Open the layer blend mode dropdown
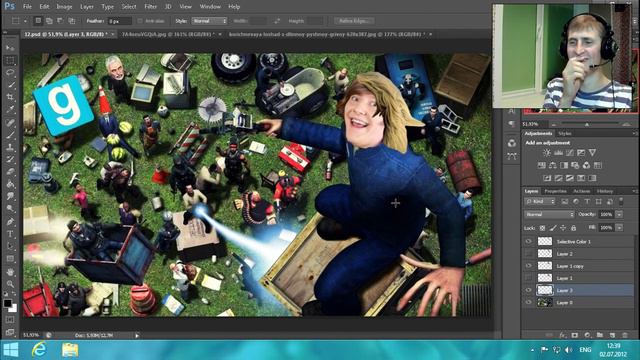Image resolution: width=640 pixels, height=360 pixels. pyautogui.click(x=549, y=214)
